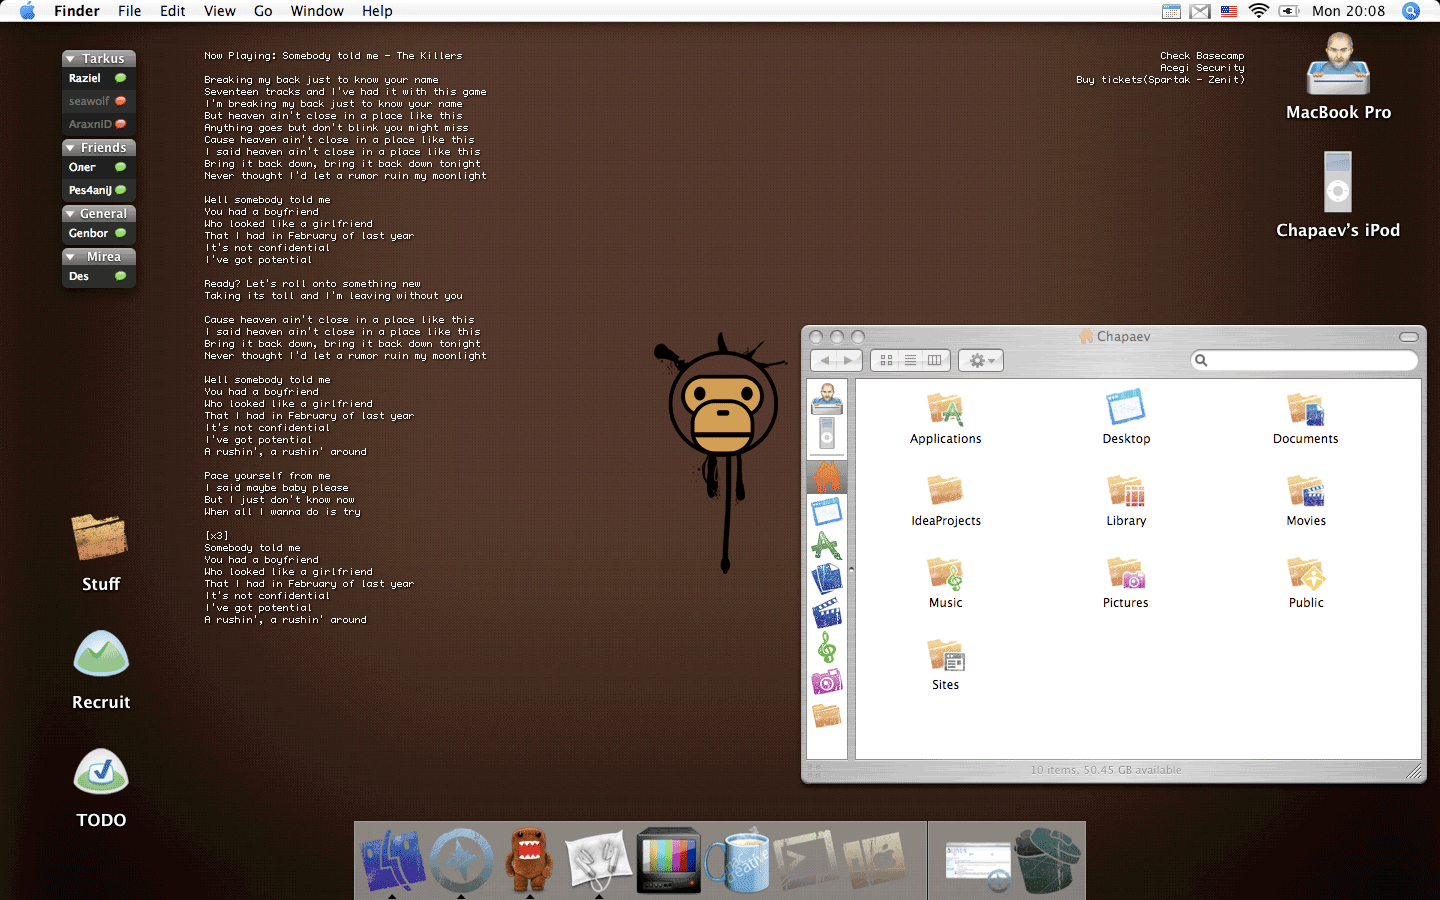Collapse the General buddy group
The width and height of the screenshot is (1440, 900).
pyautogui.click(x=70, y=214)
